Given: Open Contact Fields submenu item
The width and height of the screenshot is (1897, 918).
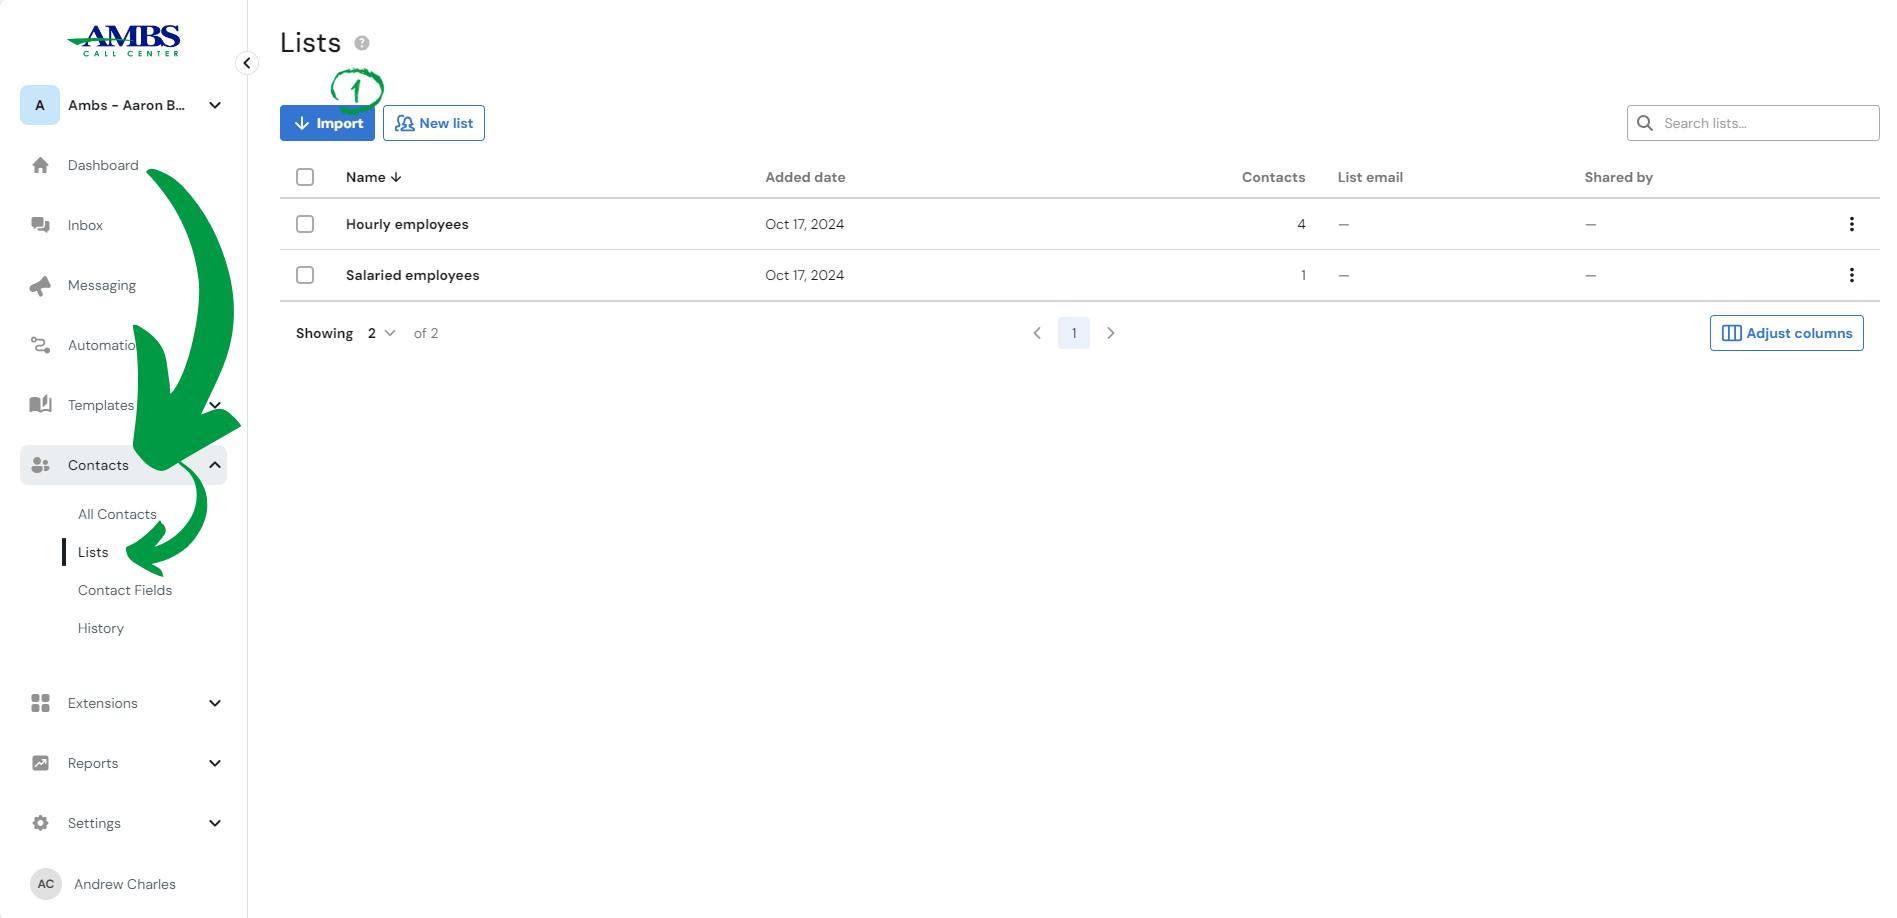Looking at the screenshot, I should (125, 590).
